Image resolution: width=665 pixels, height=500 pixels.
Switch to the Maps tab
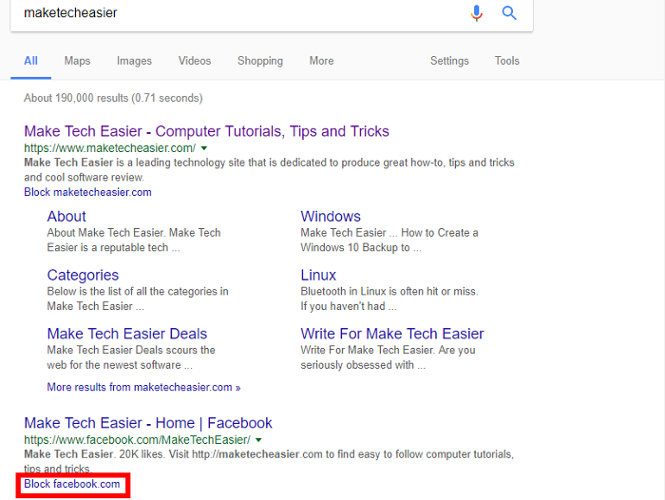click(77, 61)
